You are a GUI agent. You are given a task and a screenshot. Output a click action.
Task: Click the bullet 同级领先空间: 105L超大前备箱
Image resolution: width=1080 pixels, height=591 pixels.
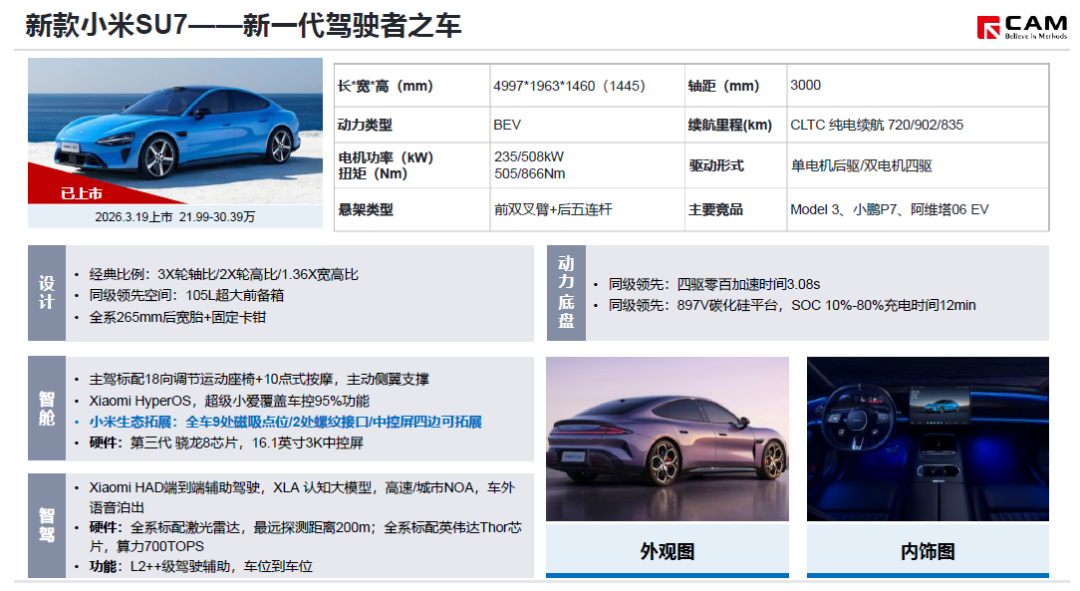pos(186,296)
